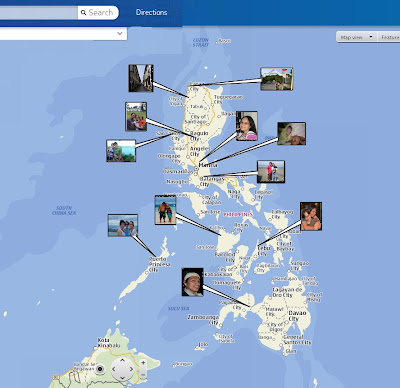Pan the map down with the bottom arrow
Screen dimensions: 400x388
(x=122, y=378)
